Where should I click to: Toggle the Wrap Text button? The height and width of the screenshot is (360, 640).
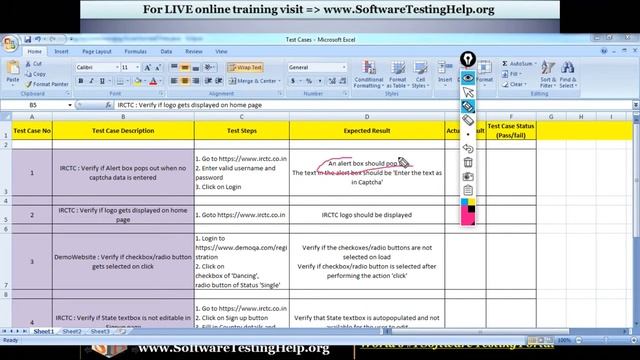tap(245, 67)
